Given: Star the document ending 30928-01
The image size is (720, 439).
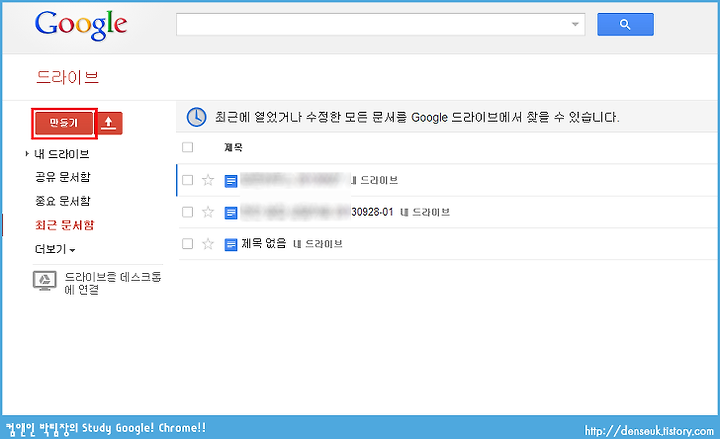Looking at the screenshot, I should click(x=208, y=212).
